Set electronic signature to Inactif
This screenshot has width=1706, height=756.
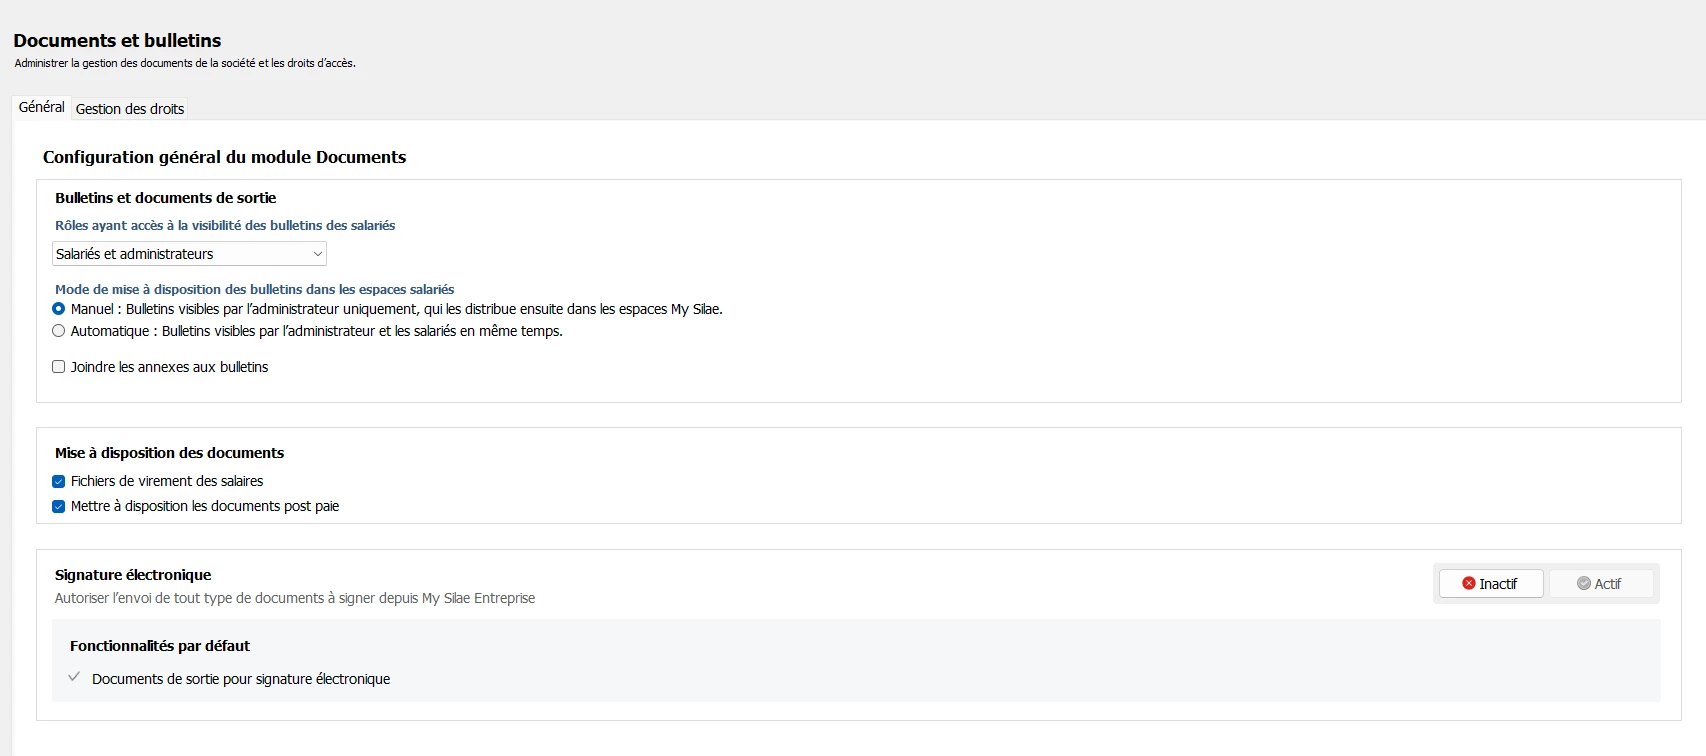(x=1490, y=583)
